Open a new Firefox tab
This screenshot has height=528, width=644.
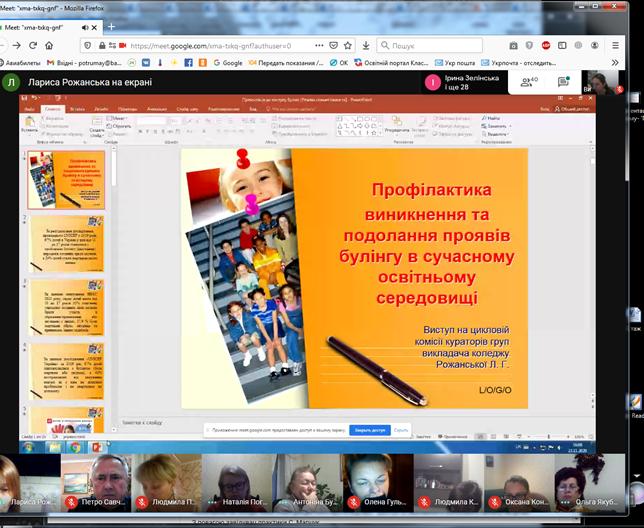111,27
